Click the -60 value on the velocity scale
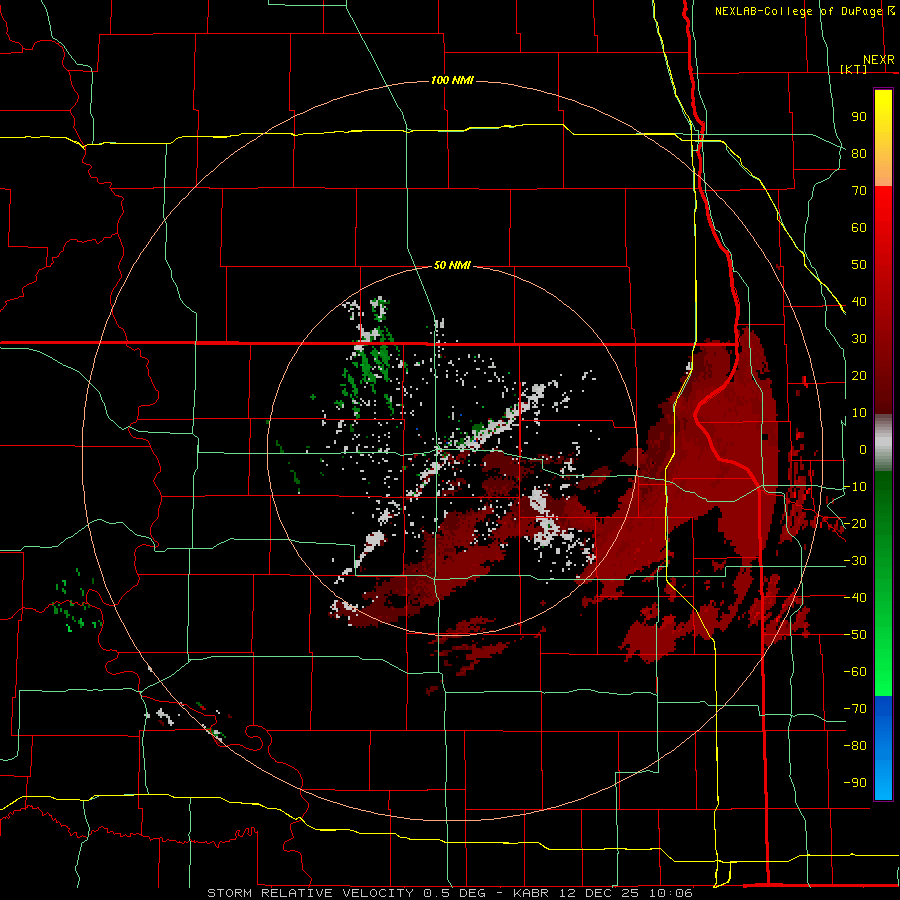The image size is (900, 900). [x=855, y=672]
